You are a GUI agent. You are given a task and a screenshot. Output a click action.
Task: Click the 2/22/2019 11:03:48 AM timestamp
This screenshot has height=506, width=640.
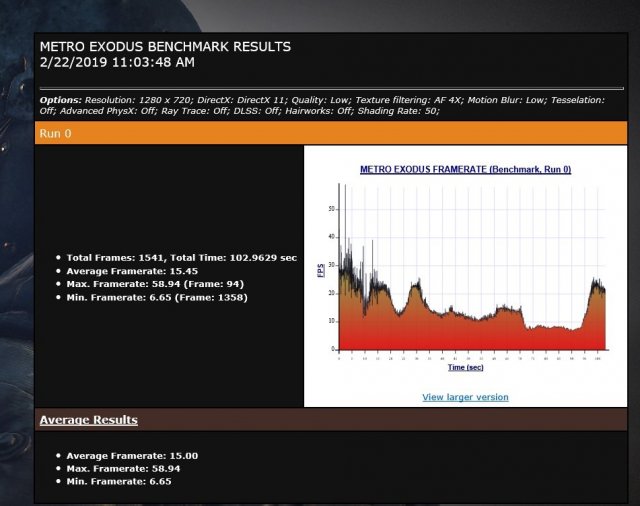(117, 62)
